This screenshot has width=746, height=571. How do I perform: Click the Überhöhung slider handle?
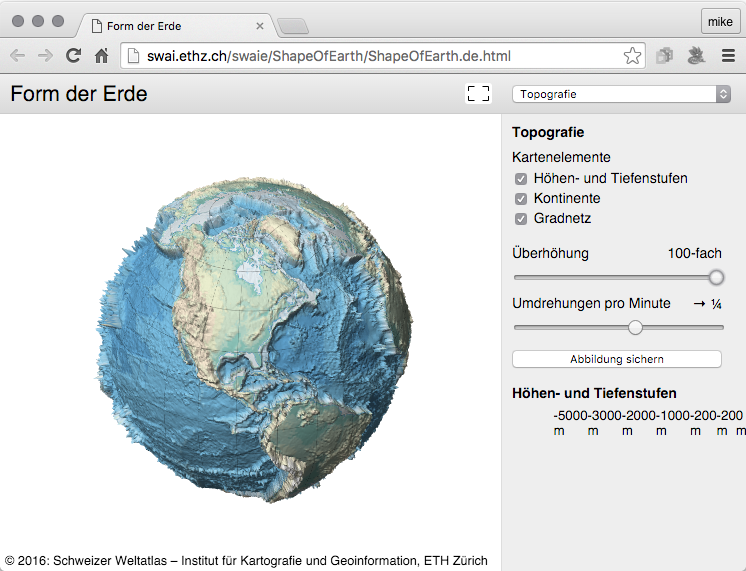(x=716, y=277)
